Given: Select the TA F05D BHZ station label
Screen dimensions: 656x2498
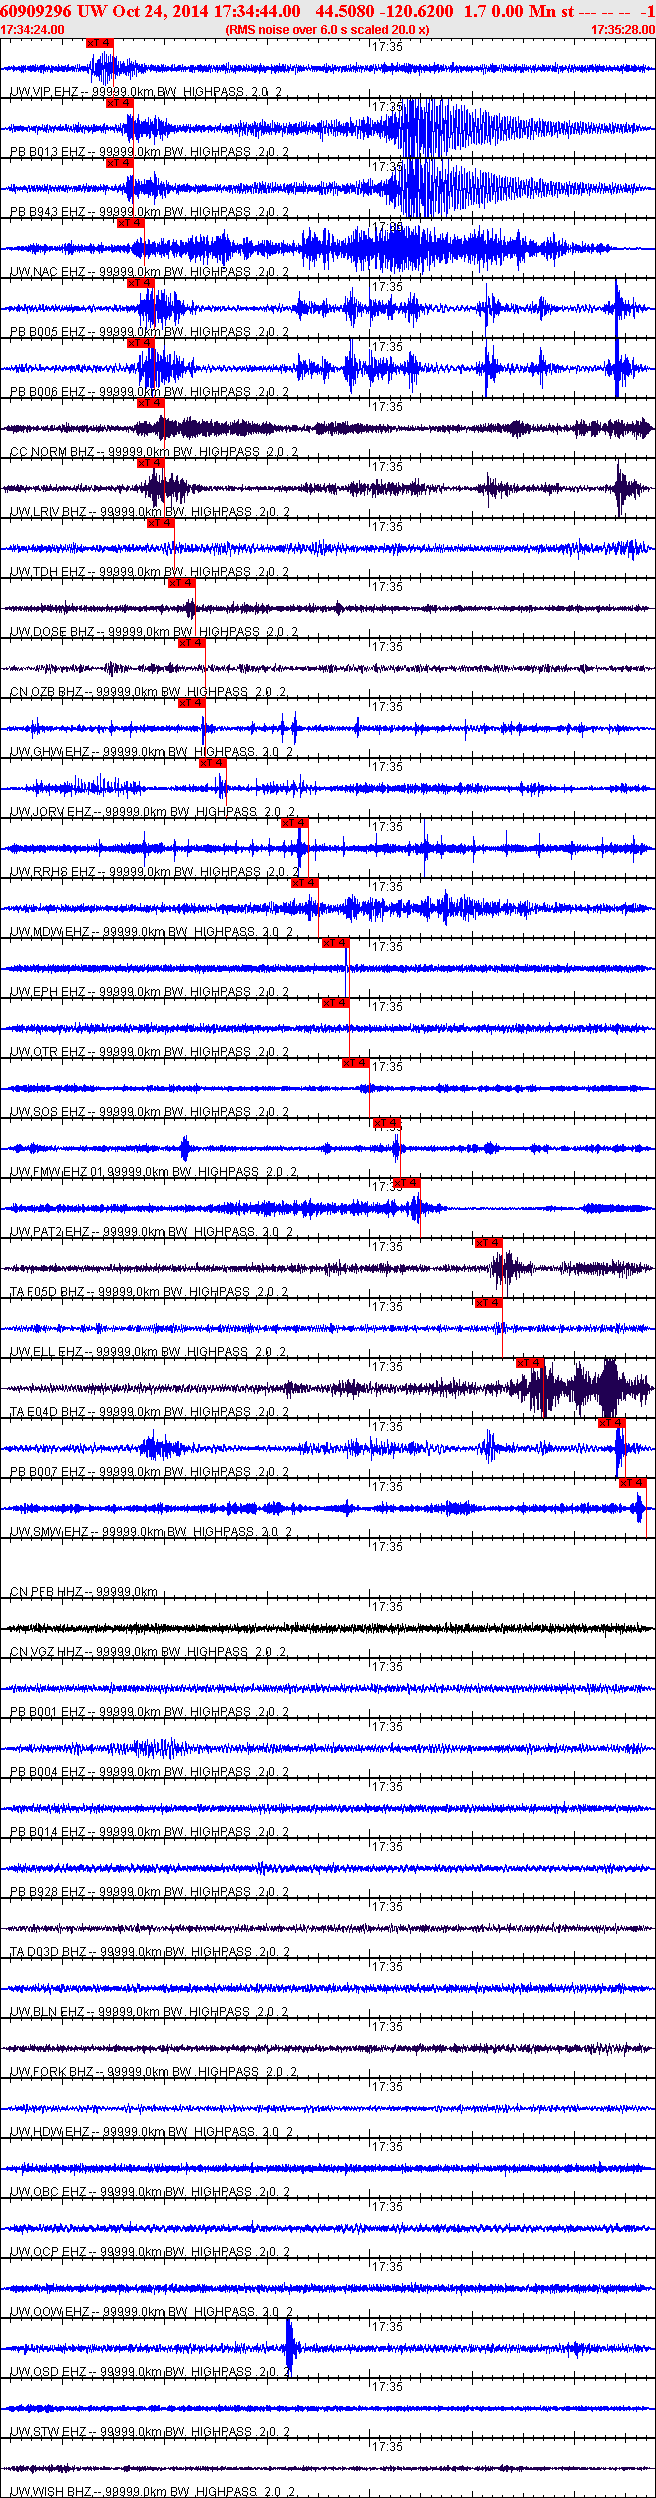Looking at the screenshot, I should point(149,1292).
